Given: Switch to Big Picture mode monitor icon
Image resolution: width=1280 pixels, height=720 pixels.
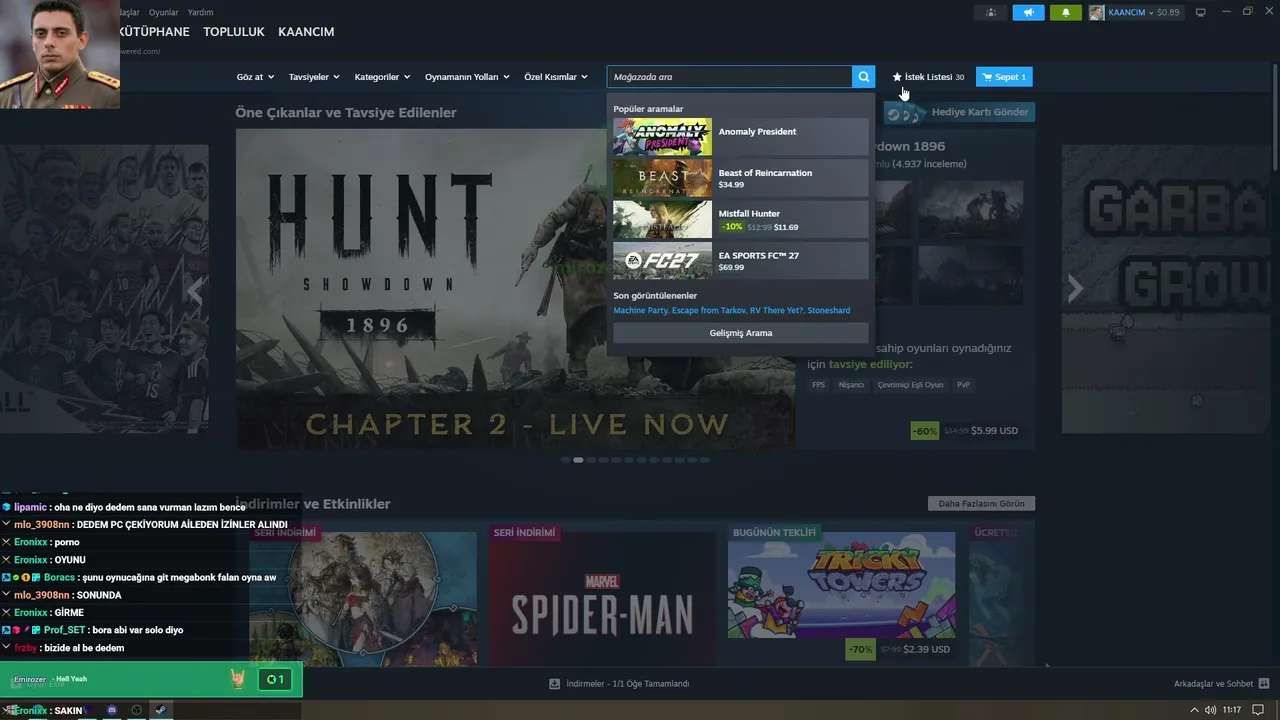Looking at the screenshot, I should coord(1201,13).
